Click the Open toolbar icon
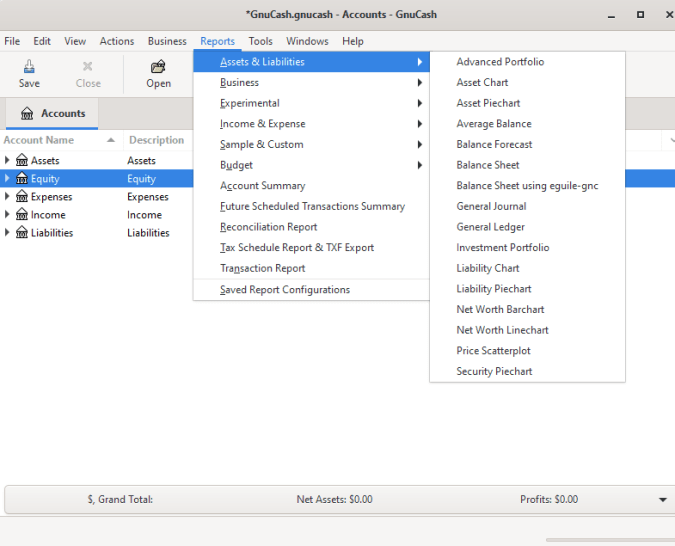 tap(158, 67)
